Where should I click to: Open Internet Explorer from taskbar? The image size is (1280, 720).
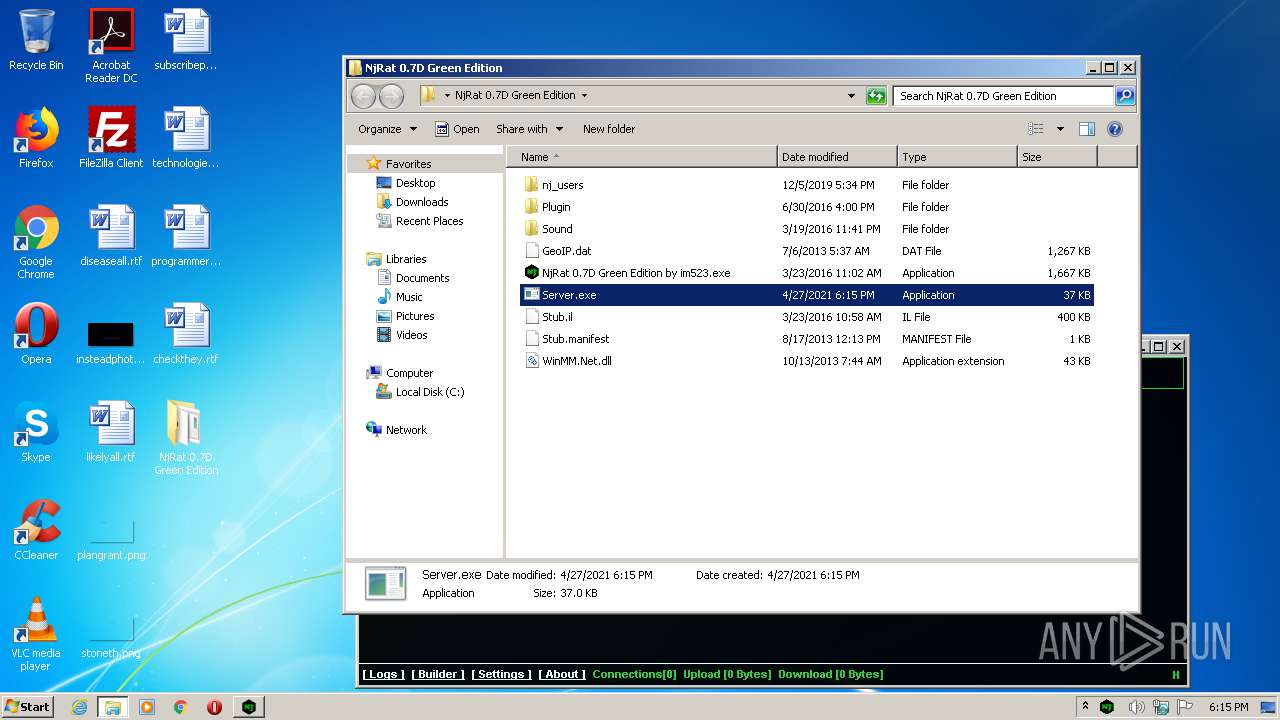(79, 707)
